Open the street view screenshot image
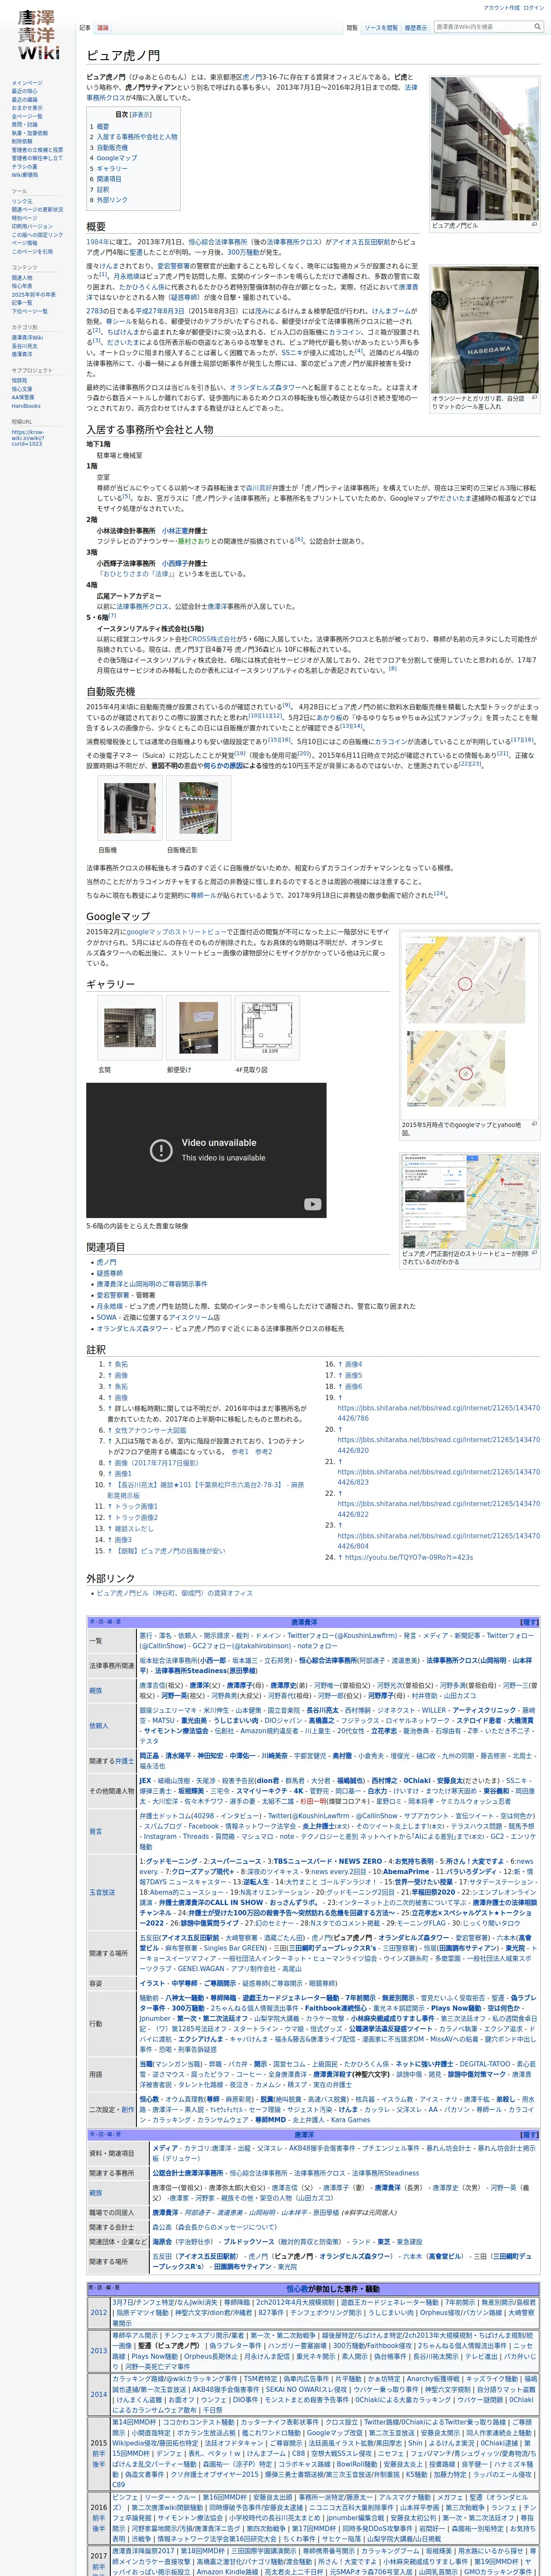 coord(470,1201)
